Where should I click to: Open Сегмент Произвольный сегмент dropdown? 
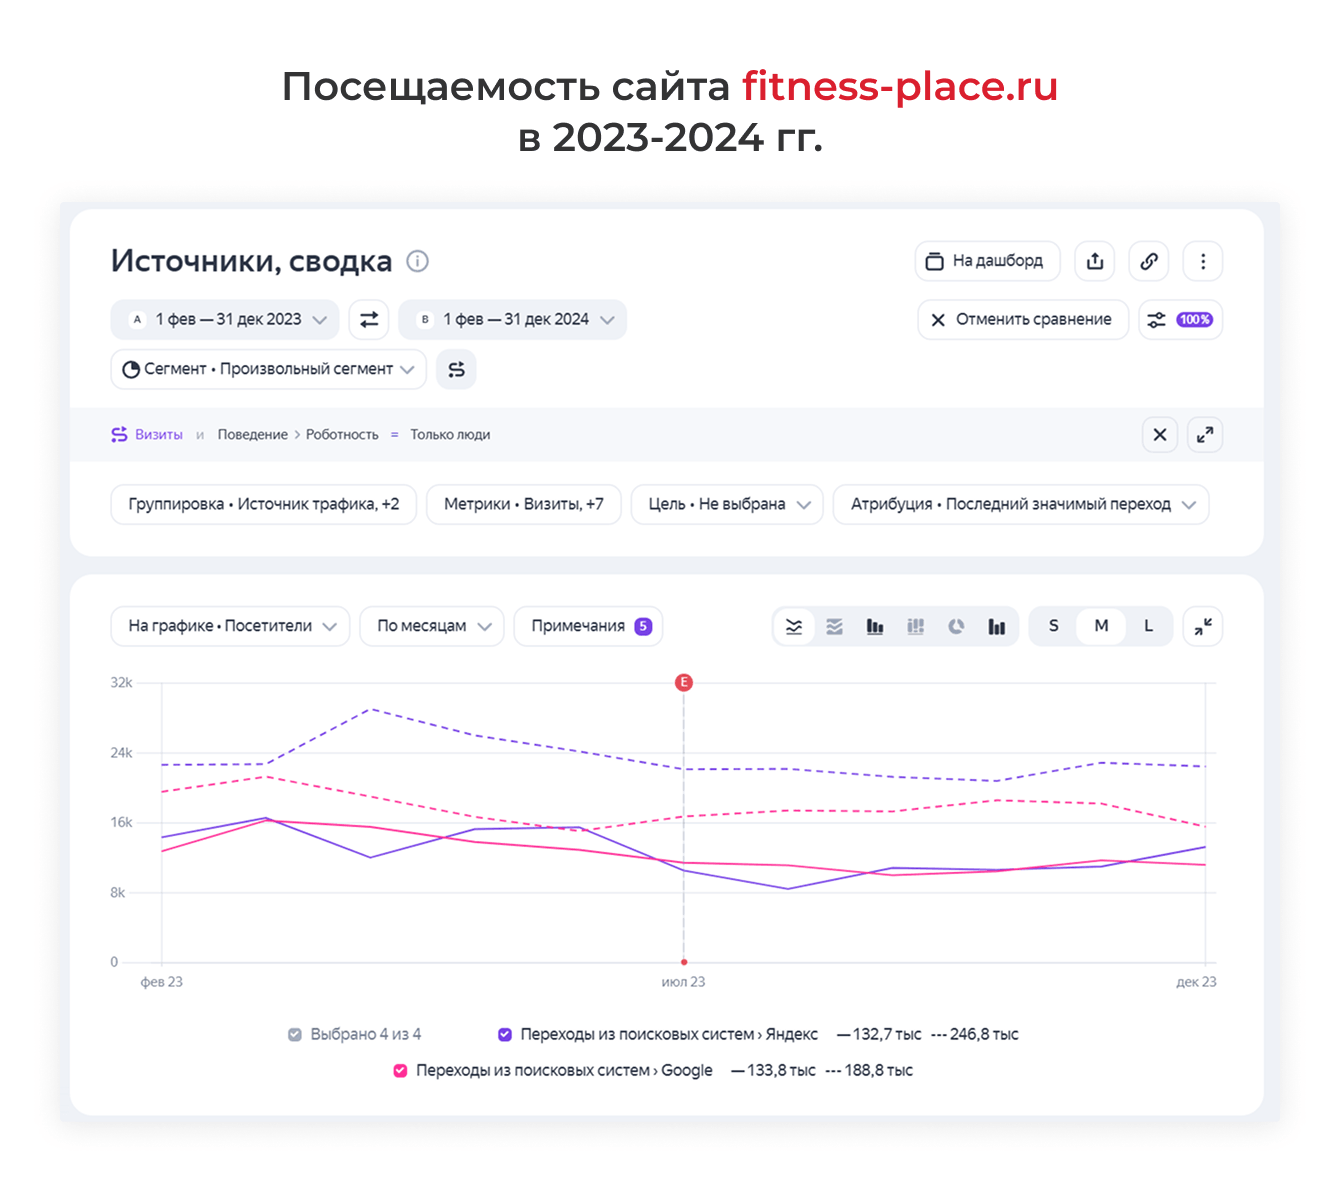268,369
